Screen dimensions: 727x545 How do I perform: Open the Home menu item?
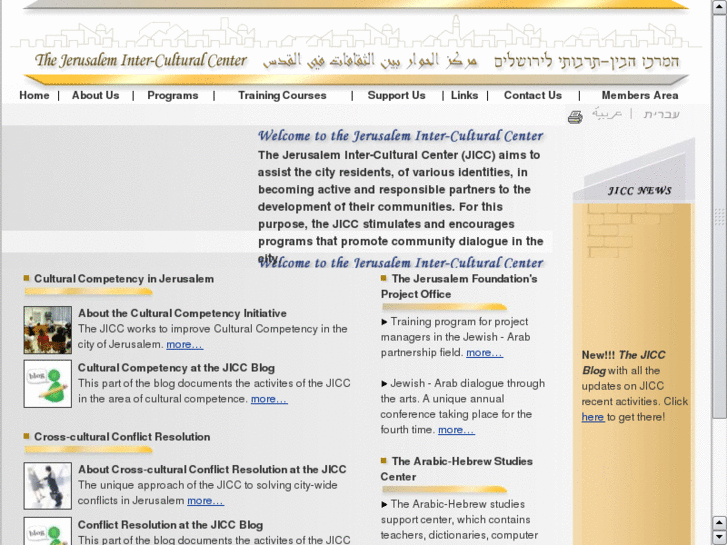34,95
